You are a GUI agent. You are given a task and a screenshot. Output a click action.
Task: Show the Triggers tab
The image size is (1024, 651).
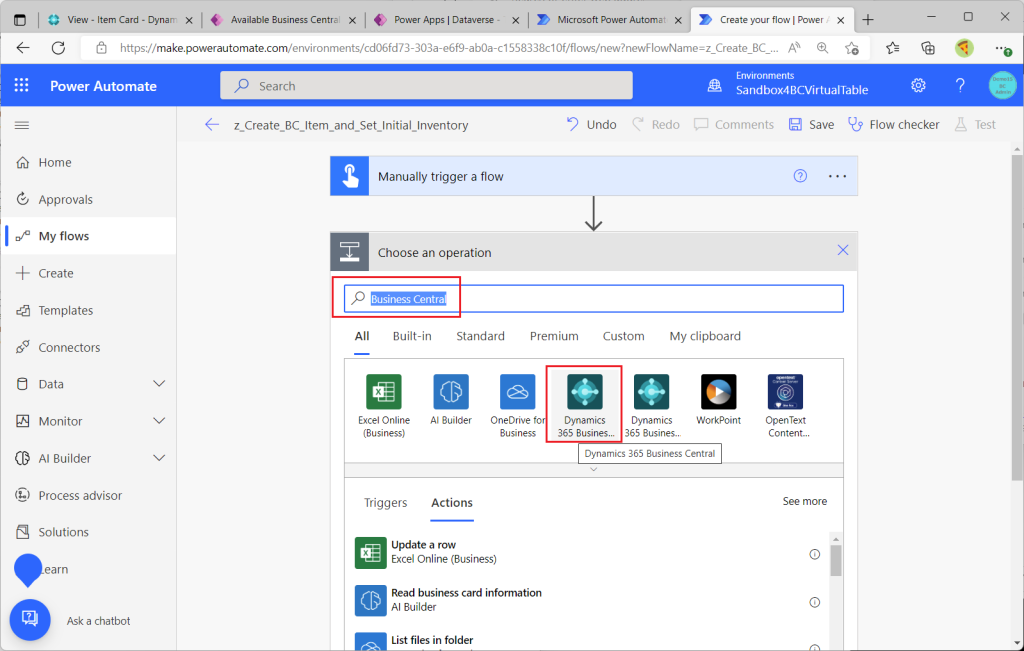click(x=385, y=503)
